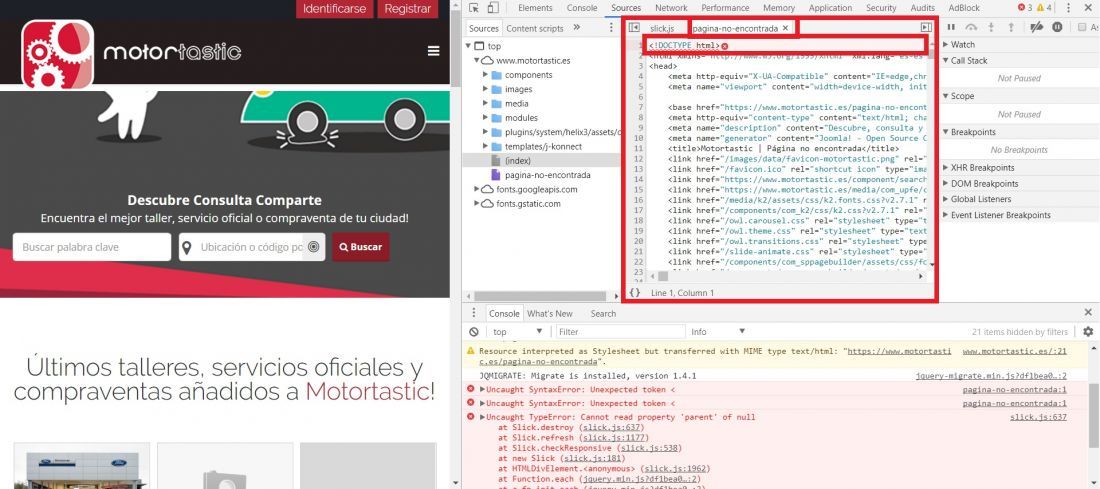This screenshot has width=1100, height=489.
Task: Open jquery-migrate.min.js source link
Action: (x=991, y=376)
